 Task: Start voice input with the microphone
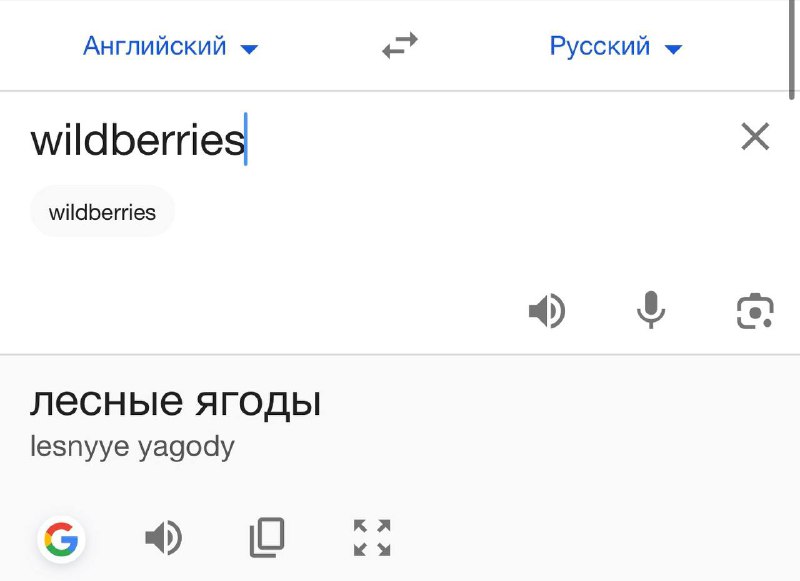(651, 311)
